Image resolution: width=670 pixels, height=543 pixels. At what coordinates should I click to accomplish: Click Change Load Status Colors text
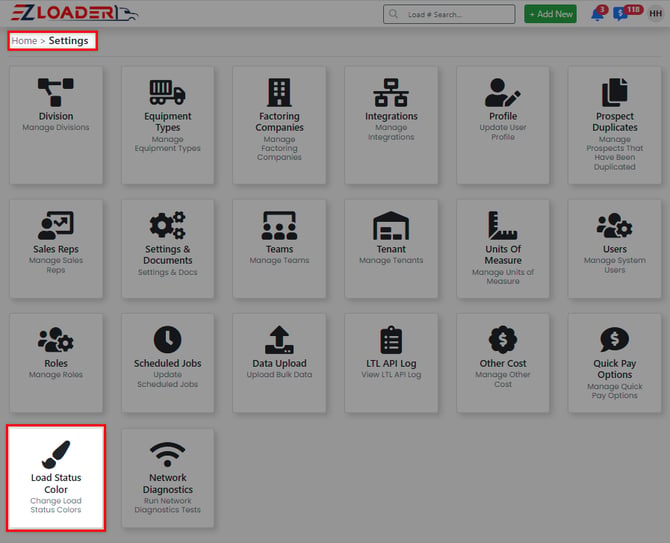(x=56, y=505)
